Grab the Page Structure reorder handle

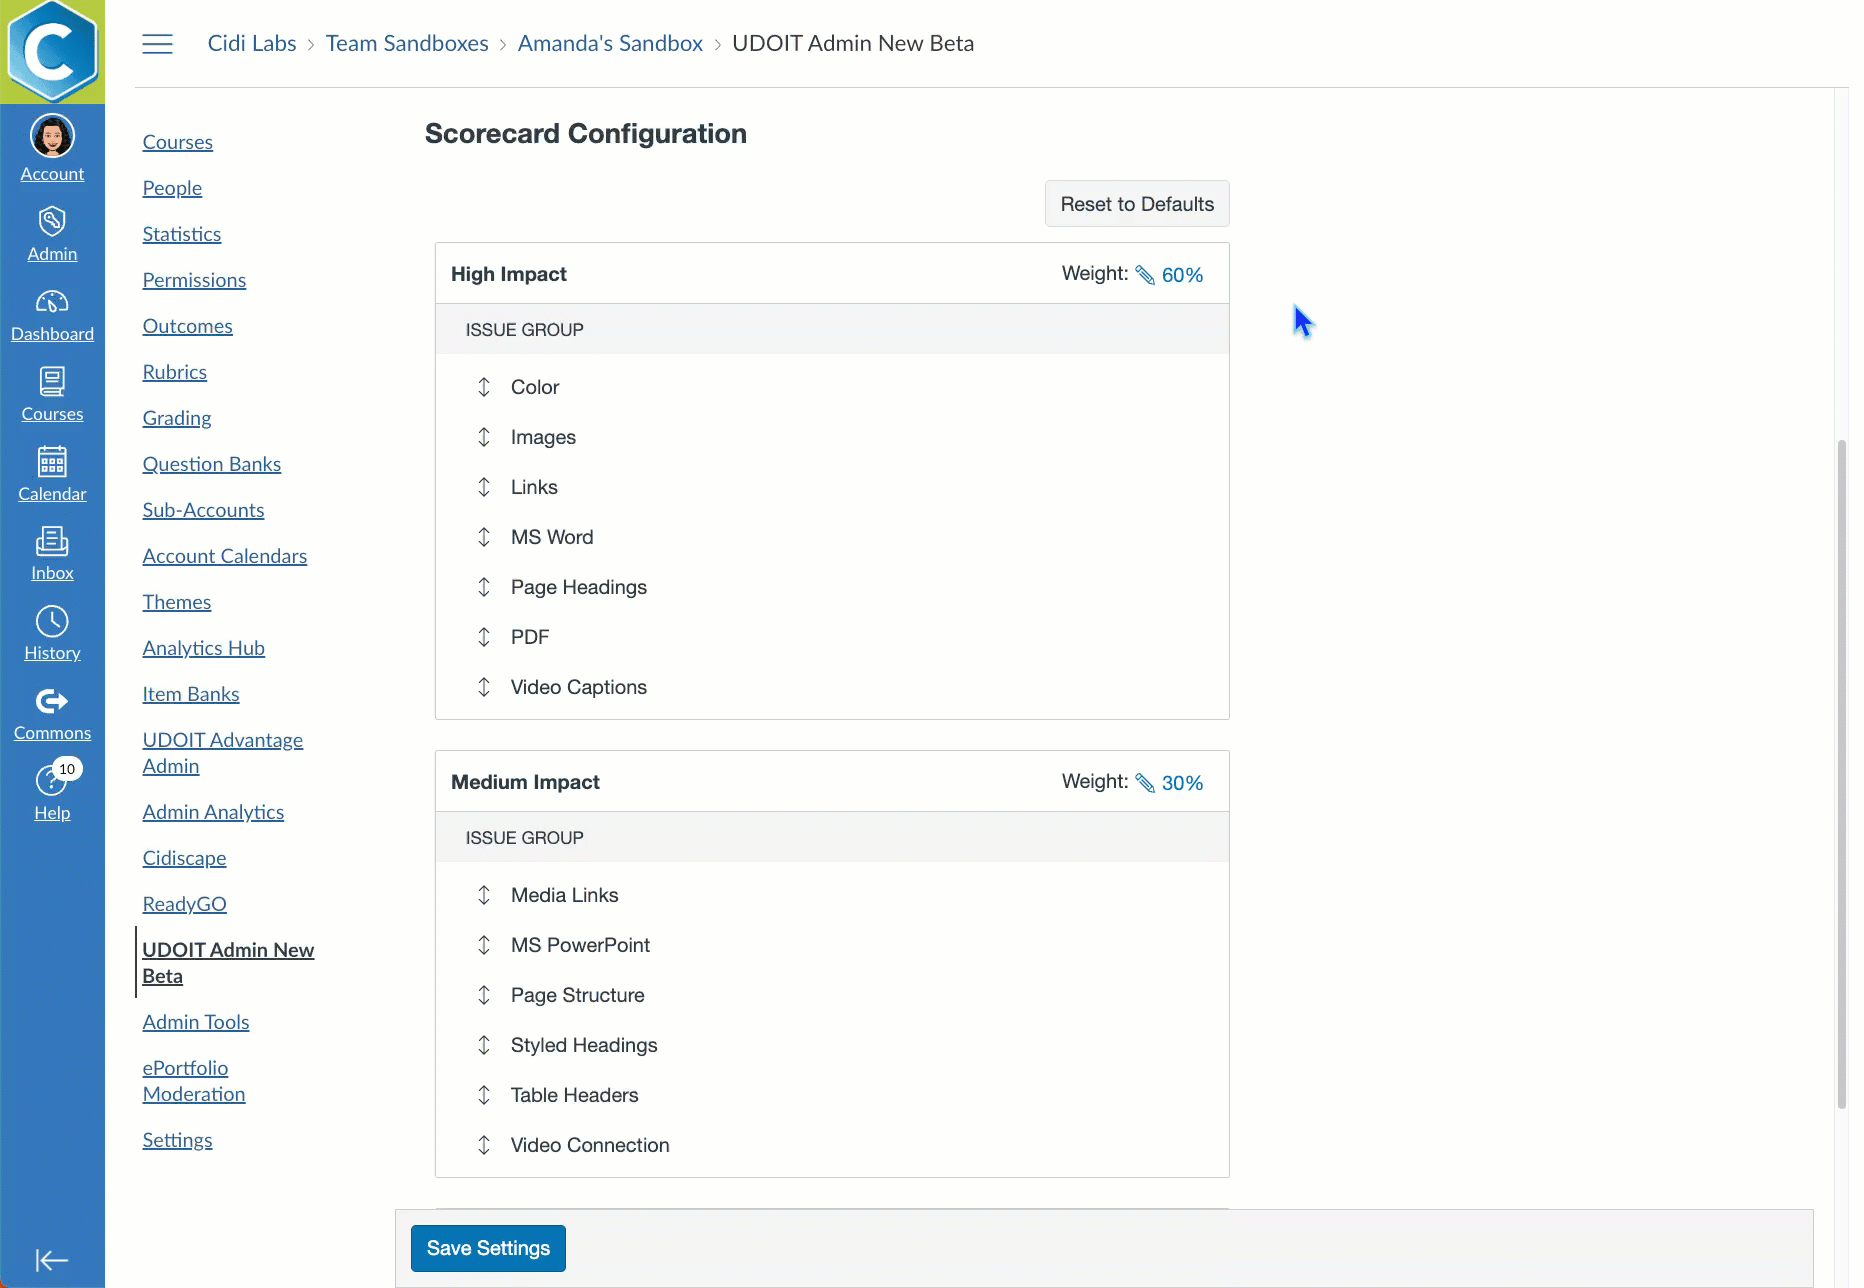[484, 995]
